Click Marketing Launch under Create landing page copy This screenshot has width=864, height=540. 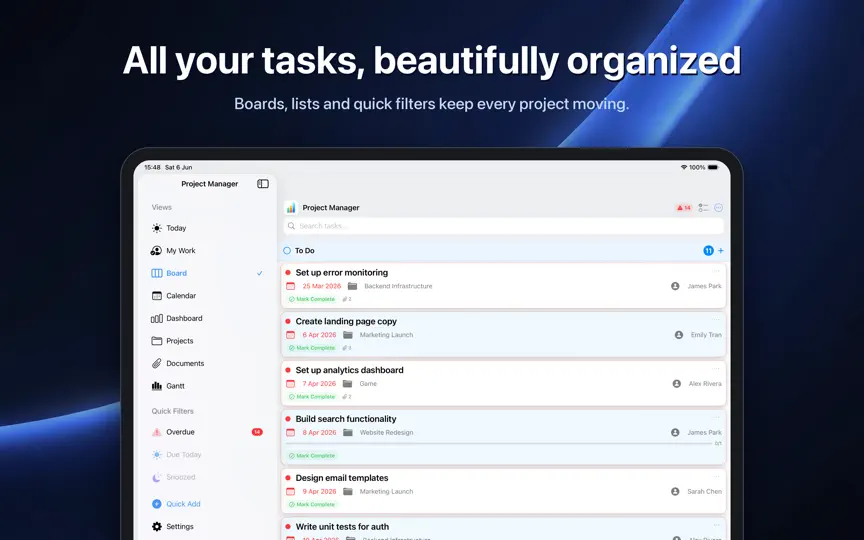tap(386, 335)
